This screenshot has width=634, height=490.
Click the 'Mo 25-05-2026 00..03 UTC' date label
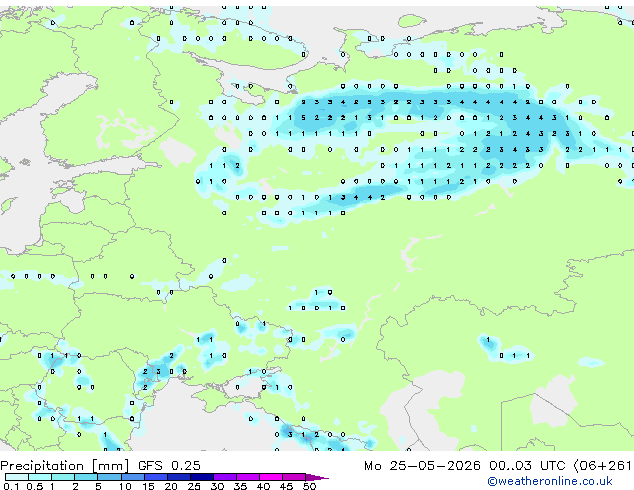[x=465, y=466]
